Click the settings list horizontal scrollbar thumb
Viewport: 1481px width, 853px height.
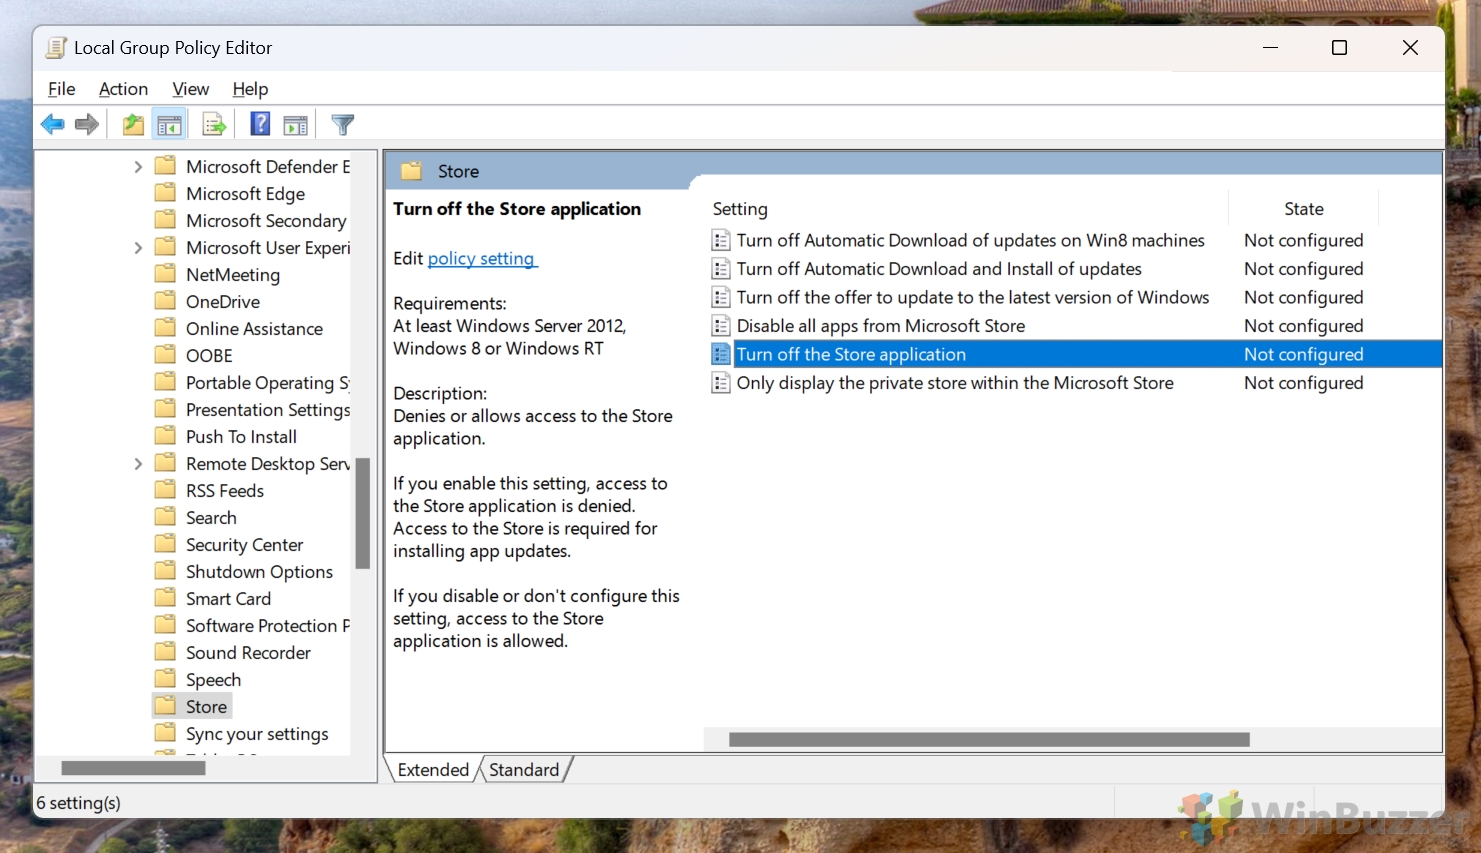tap(989, 739)
